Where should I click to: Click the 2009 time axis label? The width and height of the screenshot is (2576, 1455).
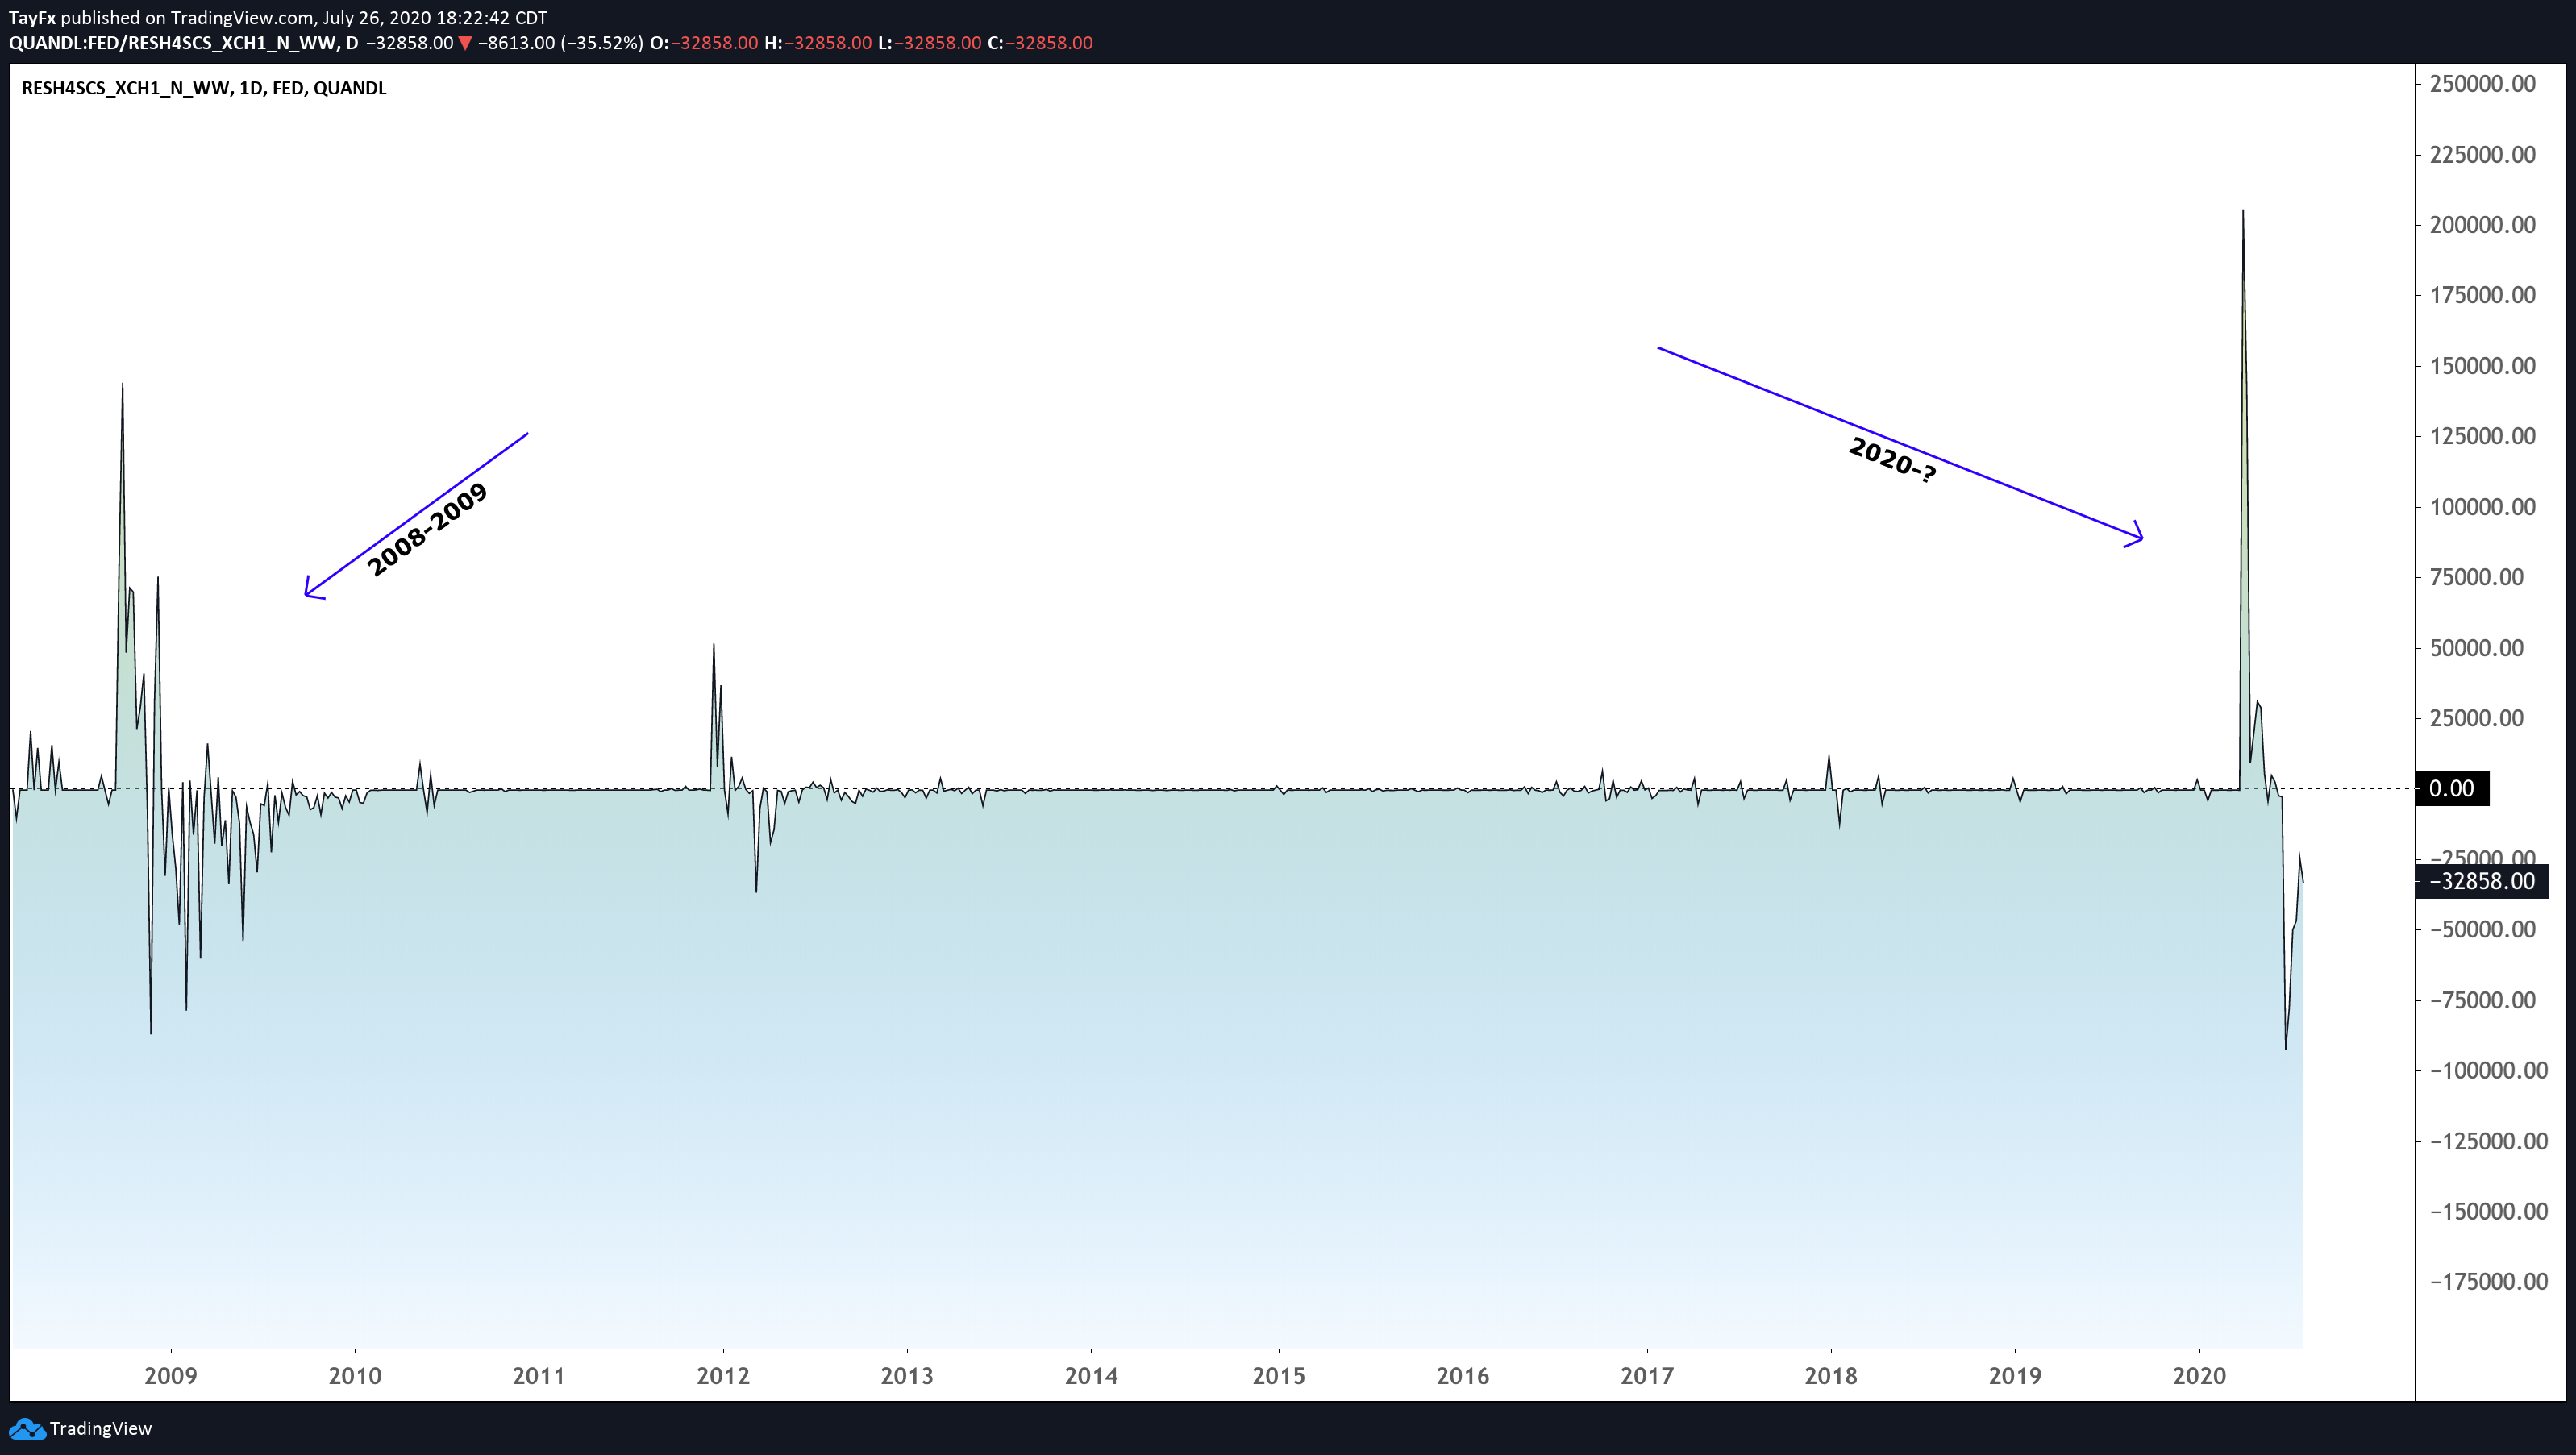(171, 1376)
